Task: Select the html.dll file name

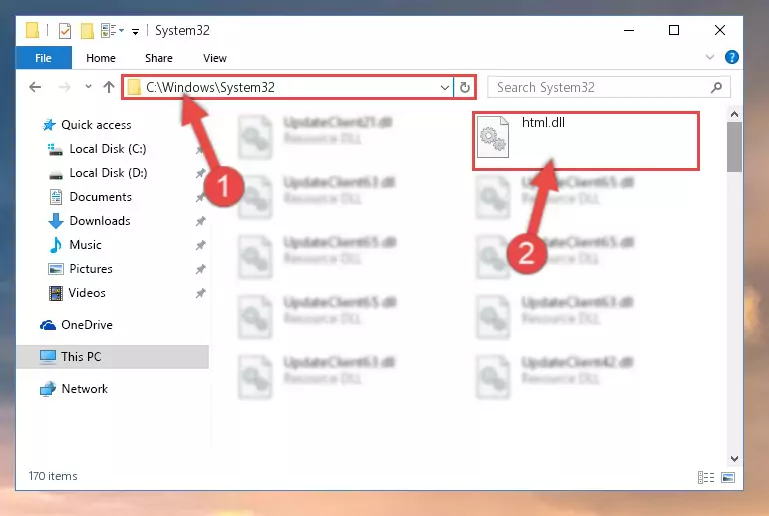Action: (543, 123)
